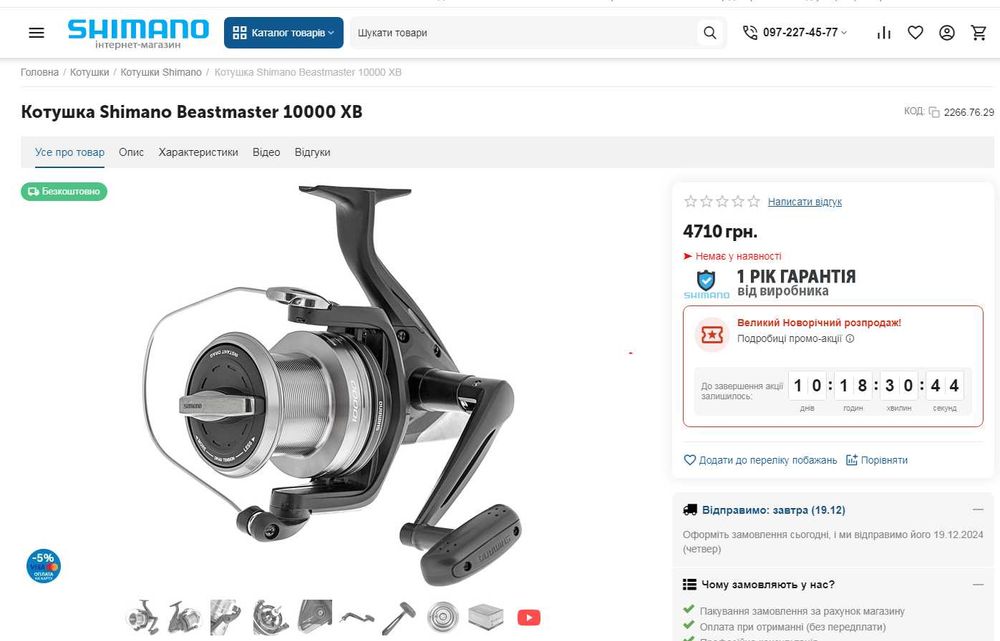This screenshot has height=641, width=1000.
Task: Collapse the Відправимо: завтра section
Action: 977,510
